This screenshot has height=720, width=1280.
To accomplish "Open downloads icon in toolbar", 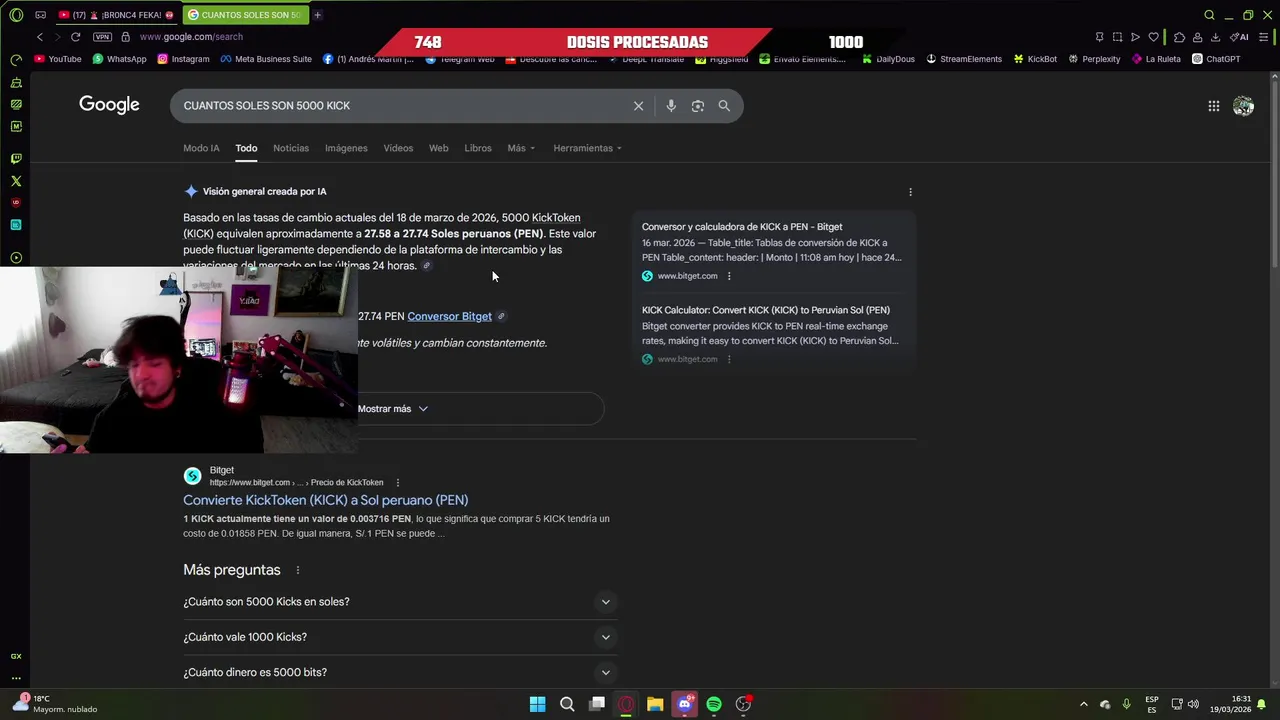I will click(x=1215, y=37).
